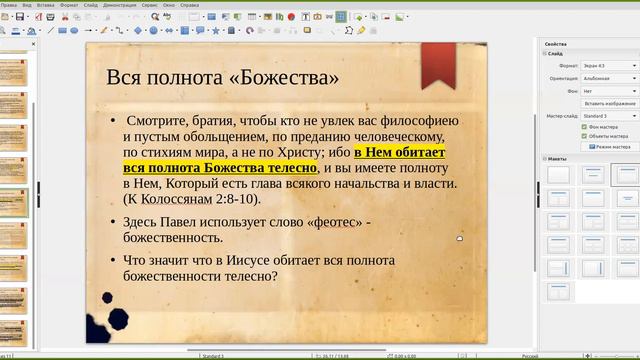Add a new slide icon
640x360 pixels.
tap(358, 17)
